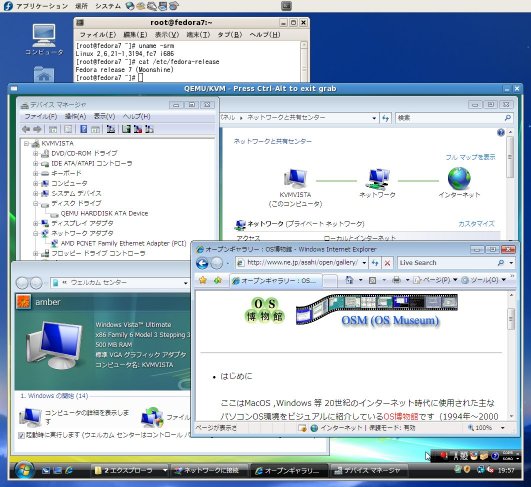The image size is (531, 487).
Task: Click the Windows Vista Start orb
Action: 24,470
